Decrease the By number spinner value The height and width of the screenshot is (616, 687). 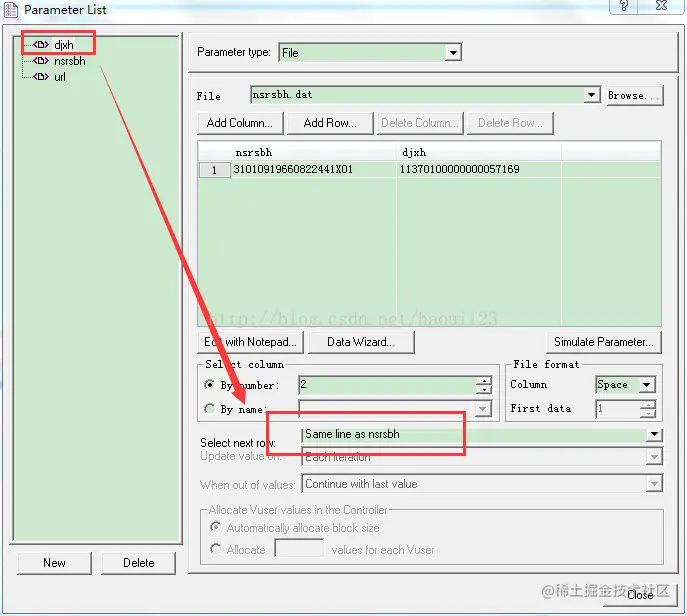tap(484, 389)
